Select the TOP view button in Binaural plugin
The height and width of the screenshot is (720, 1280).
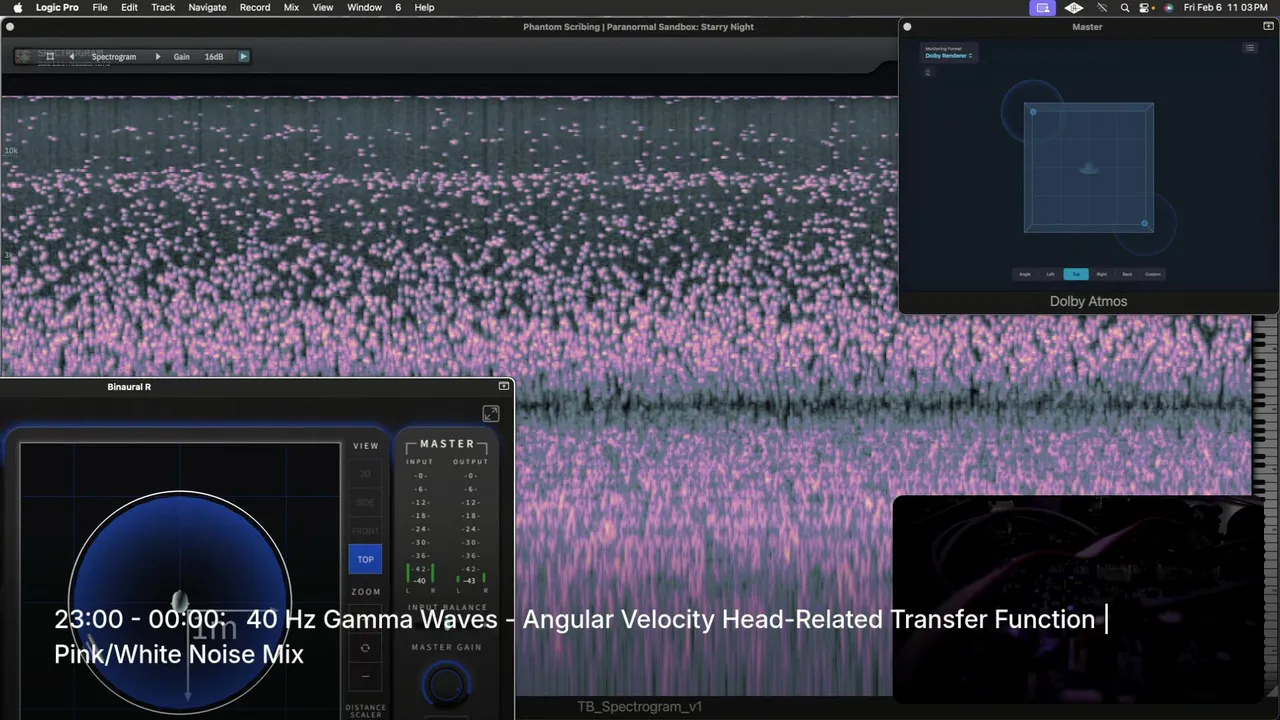click(365, 559)
